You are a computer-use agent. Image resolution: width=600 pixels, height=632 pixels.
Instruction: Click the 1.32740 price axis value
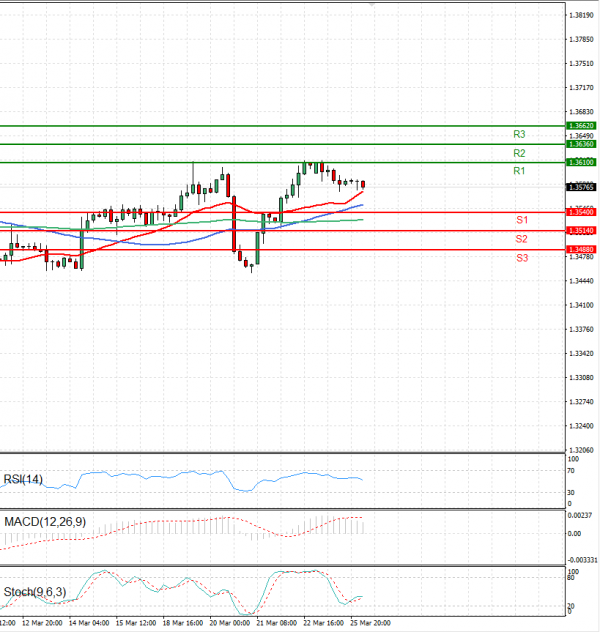pyautogui.click(x=581, y=402)
